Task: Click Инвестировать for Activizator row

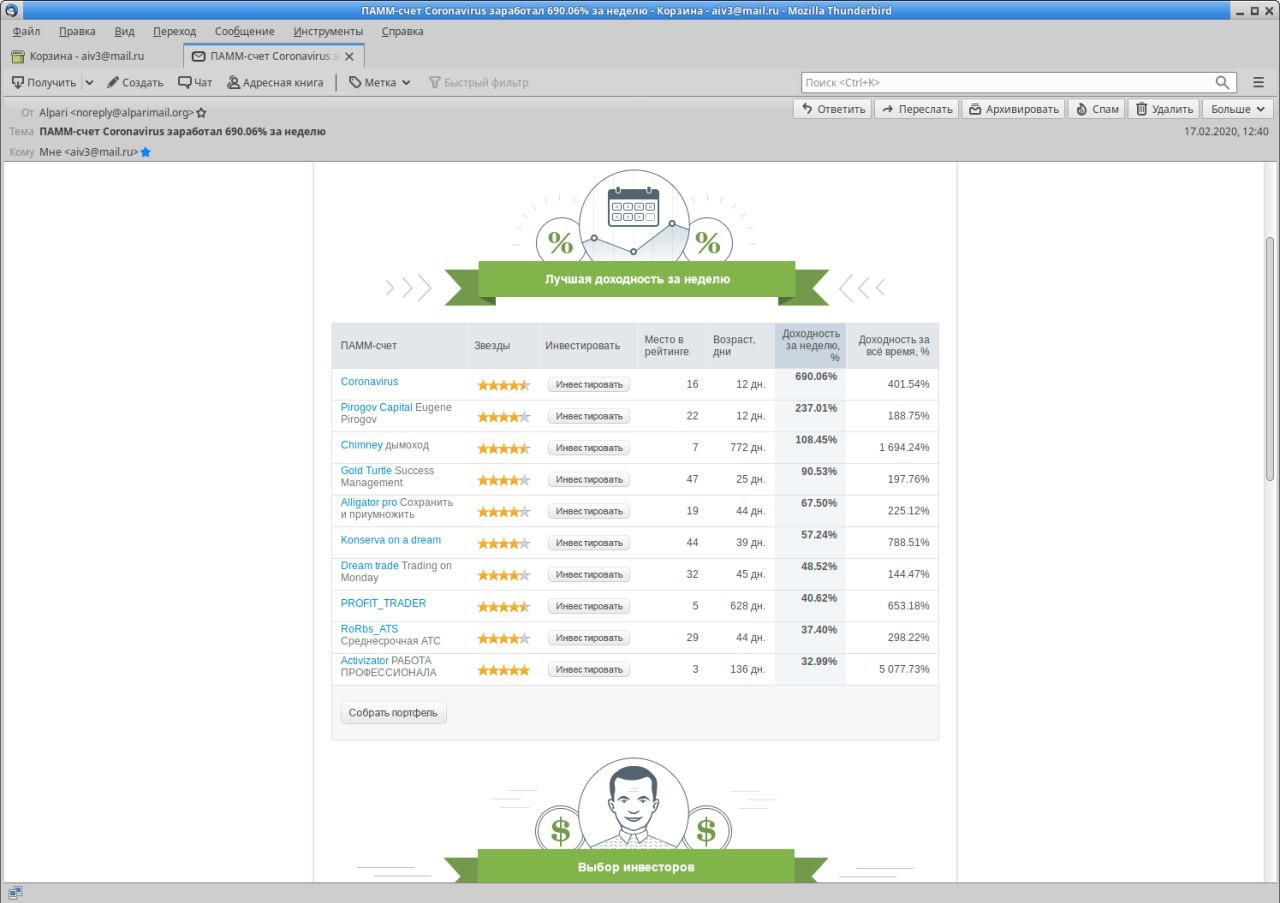Action: coord(589,670)
